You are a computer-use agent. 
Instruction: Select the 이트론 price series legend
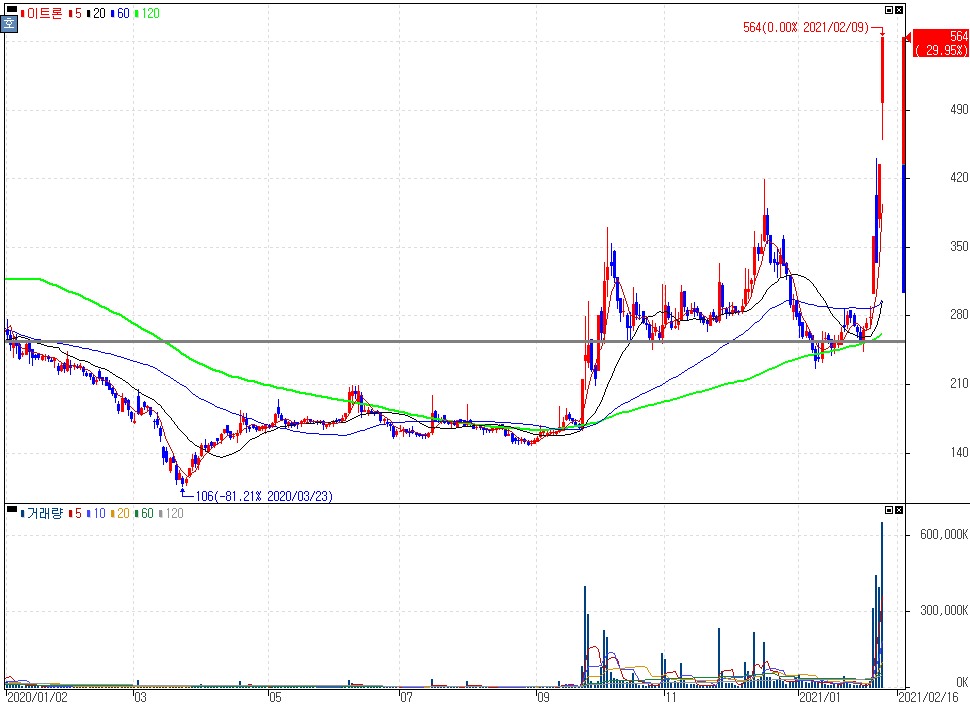[x=41, y=14]
